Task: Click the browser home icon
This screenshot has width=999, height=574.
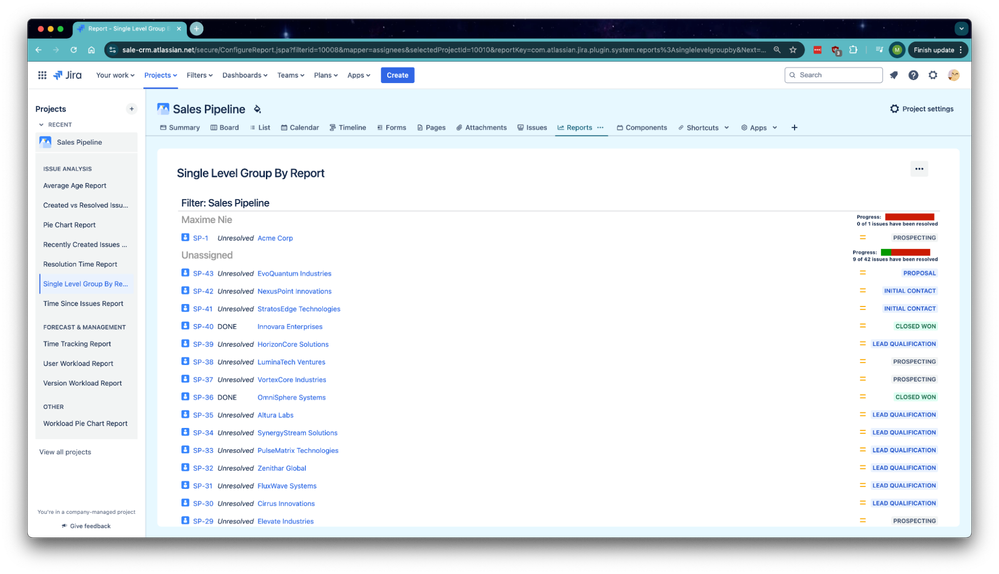Action: [x=91, y=50]
